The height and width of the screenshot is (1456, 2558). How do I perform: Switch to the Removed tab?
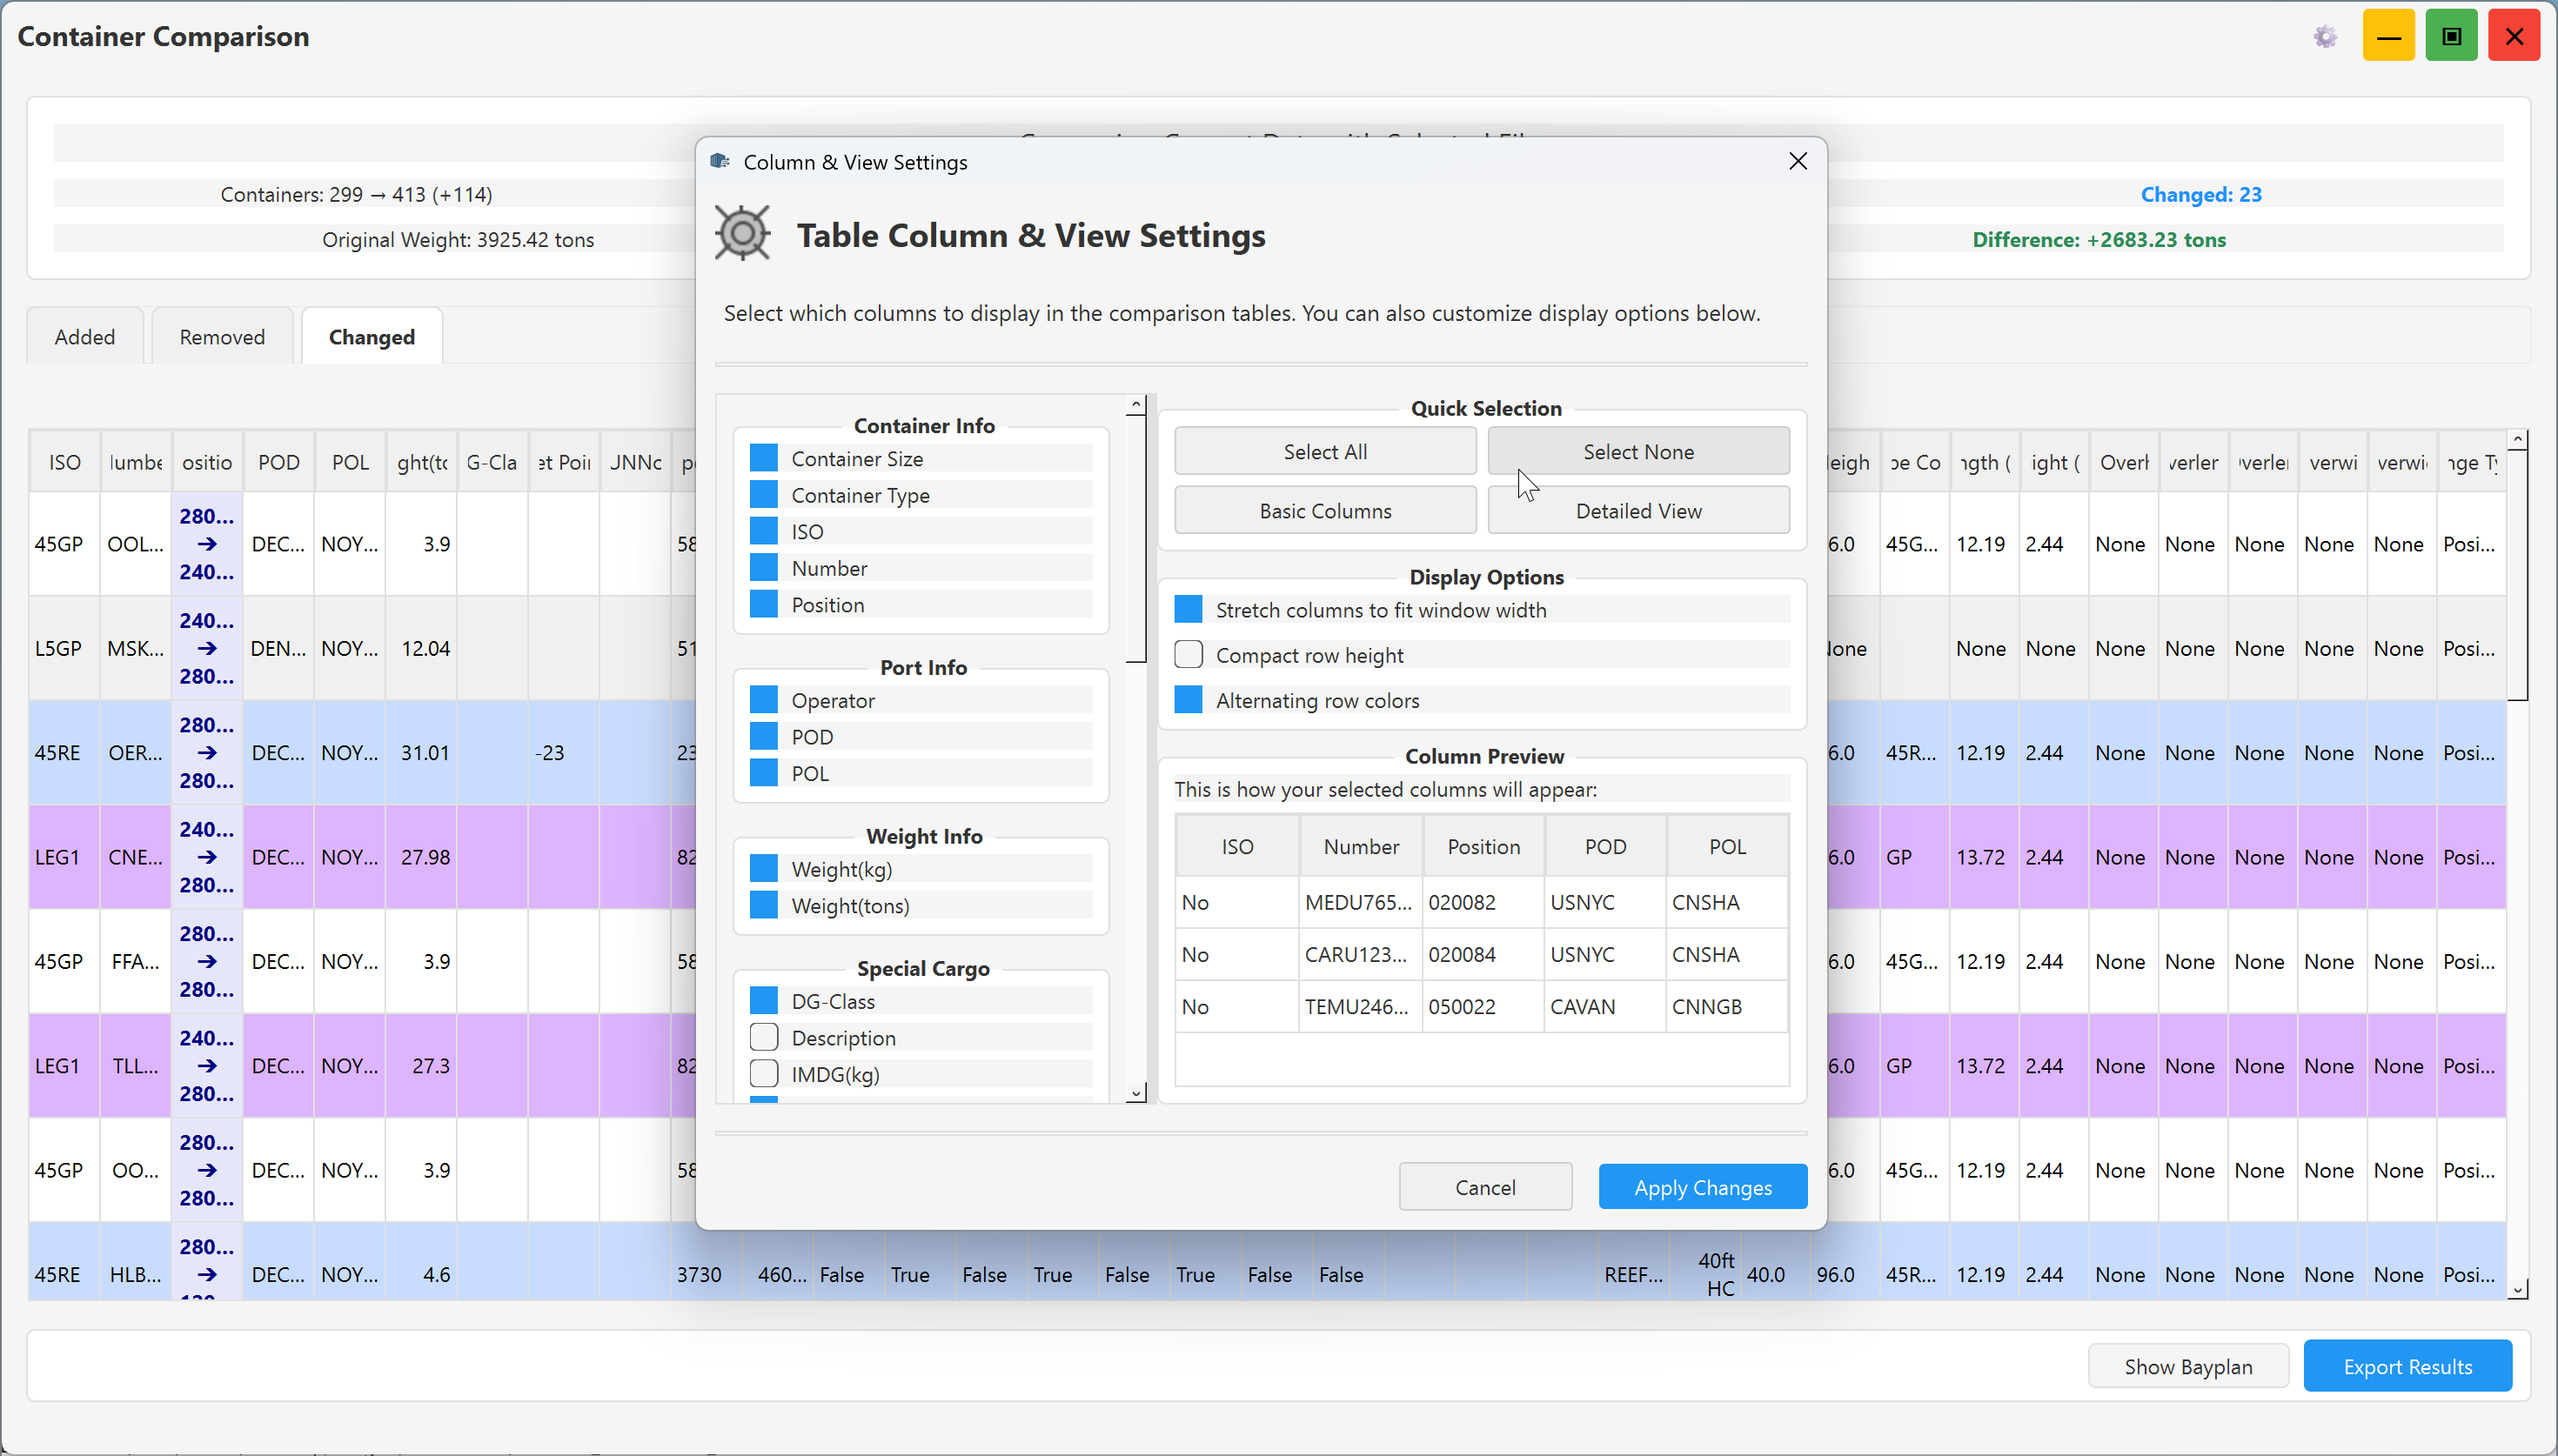[x=222, y=336]
